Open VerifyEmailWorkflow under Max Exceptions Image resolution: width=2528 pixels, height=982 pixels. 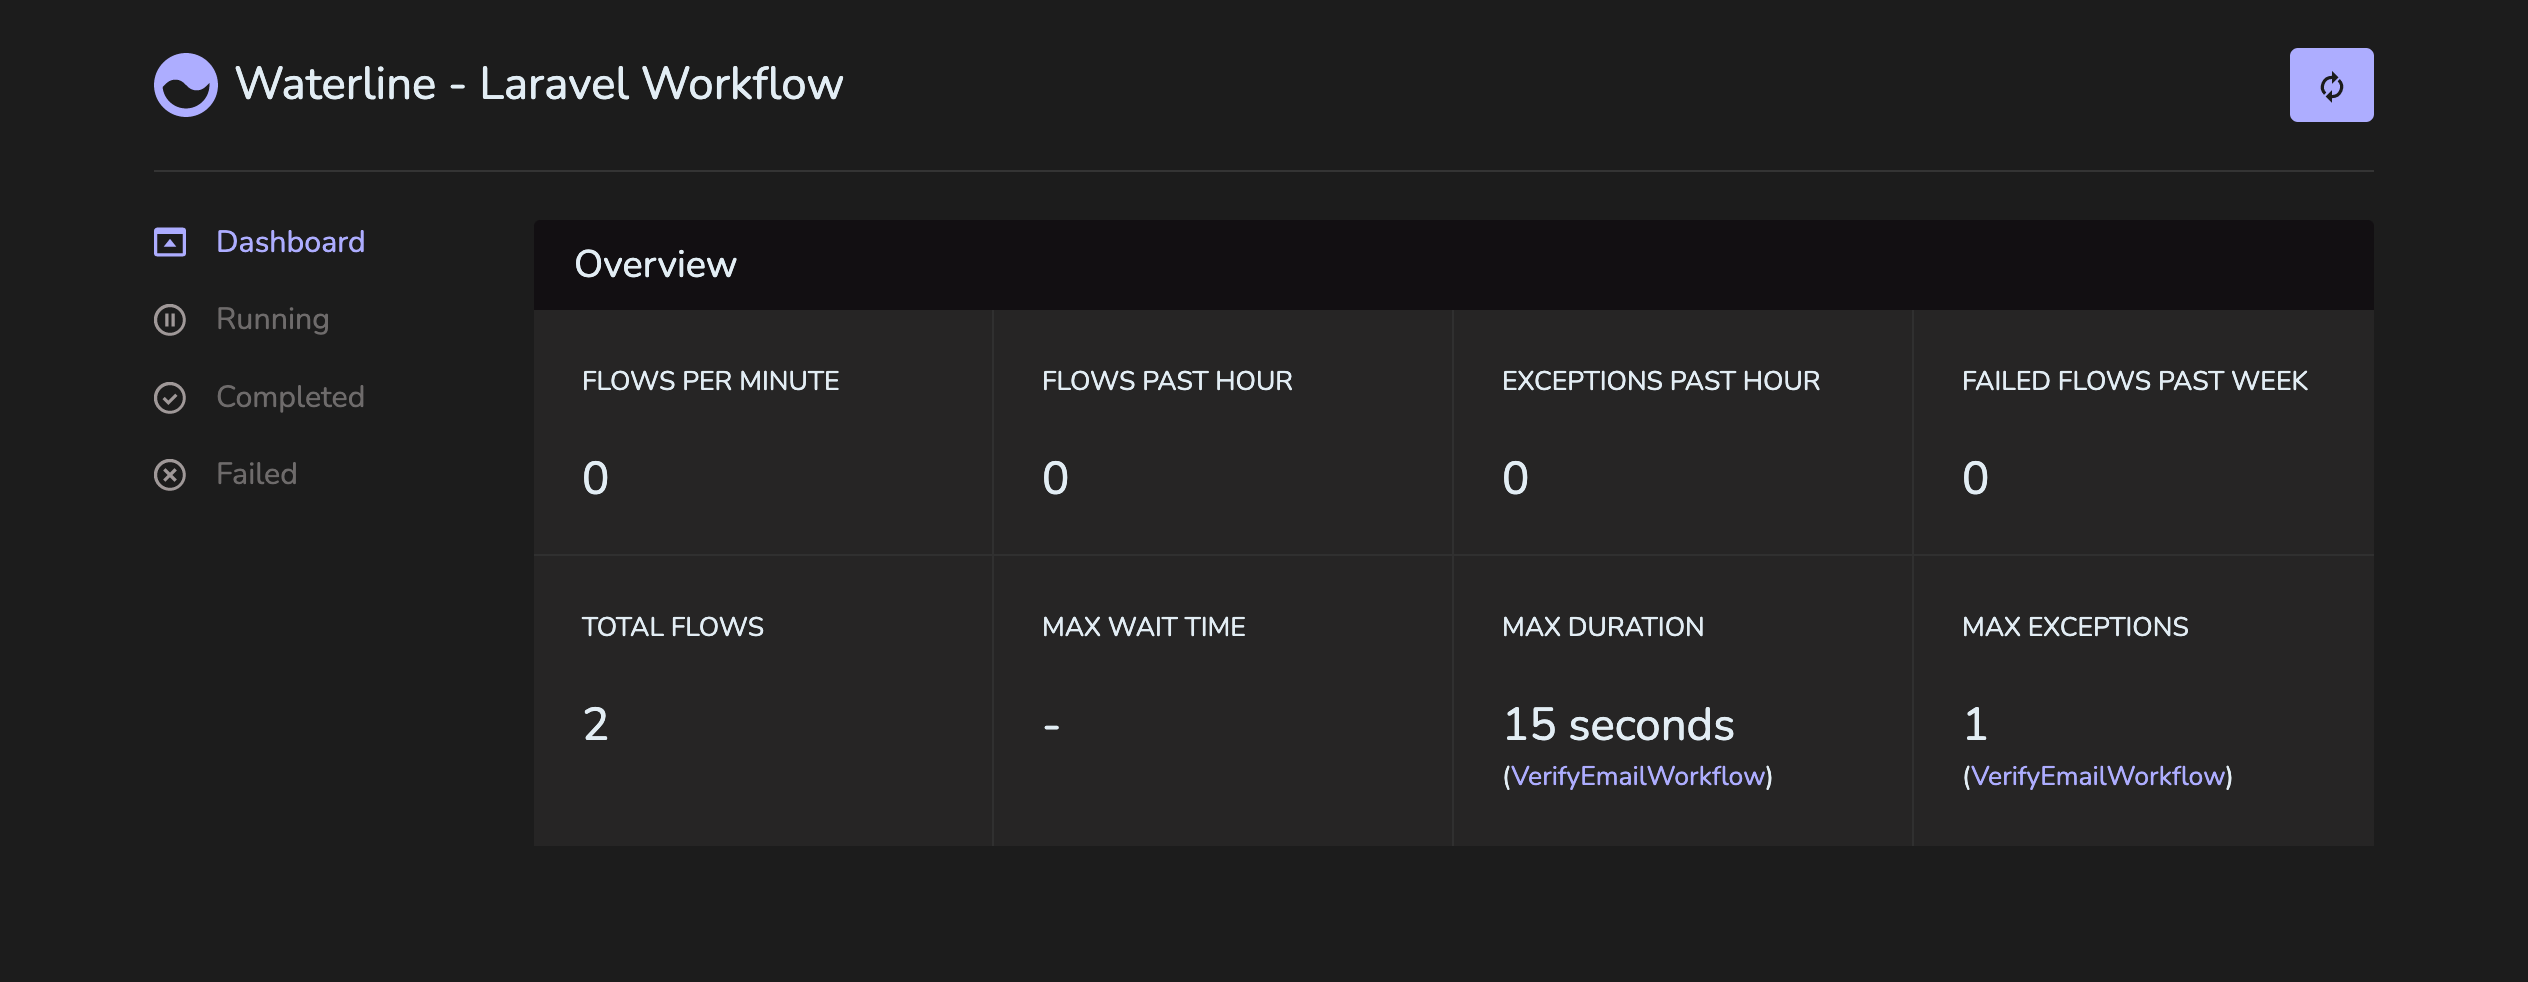(x=2097, y=775)
